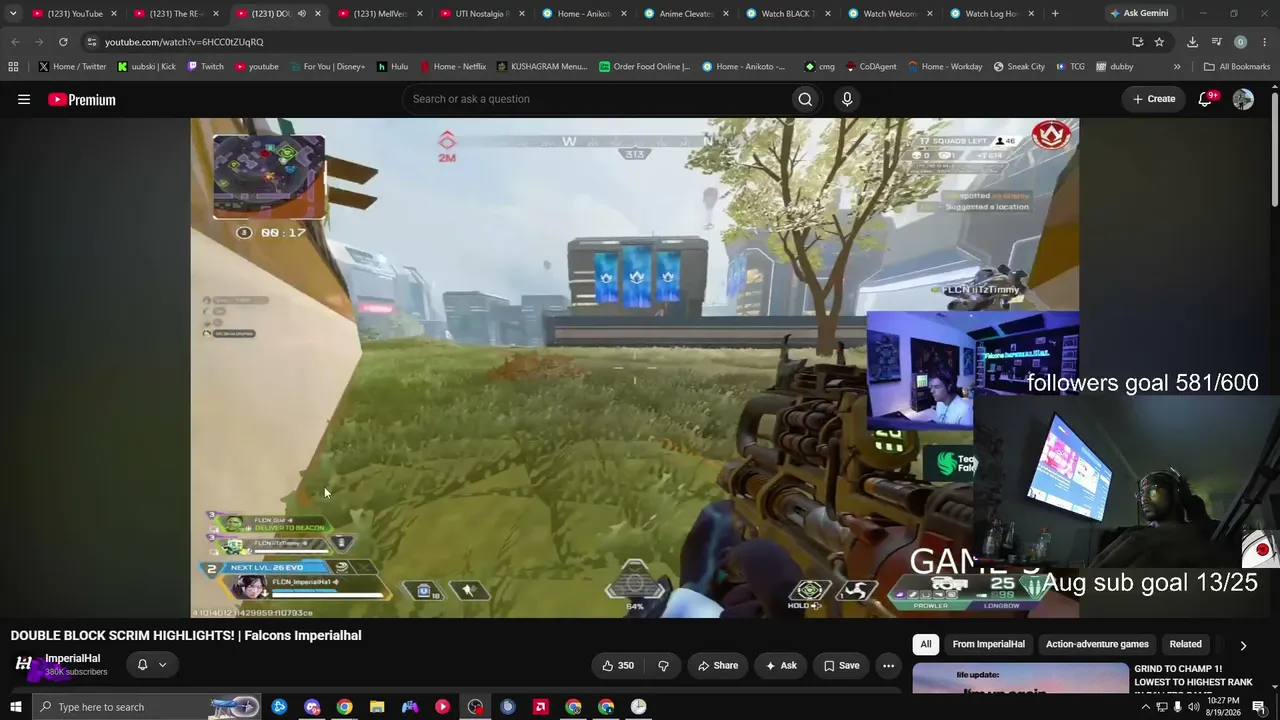The width and height of the screenshot is (1280, 720).
Task: Open the Create menu
Action: pyautogui.click(x=1153, y=99)
